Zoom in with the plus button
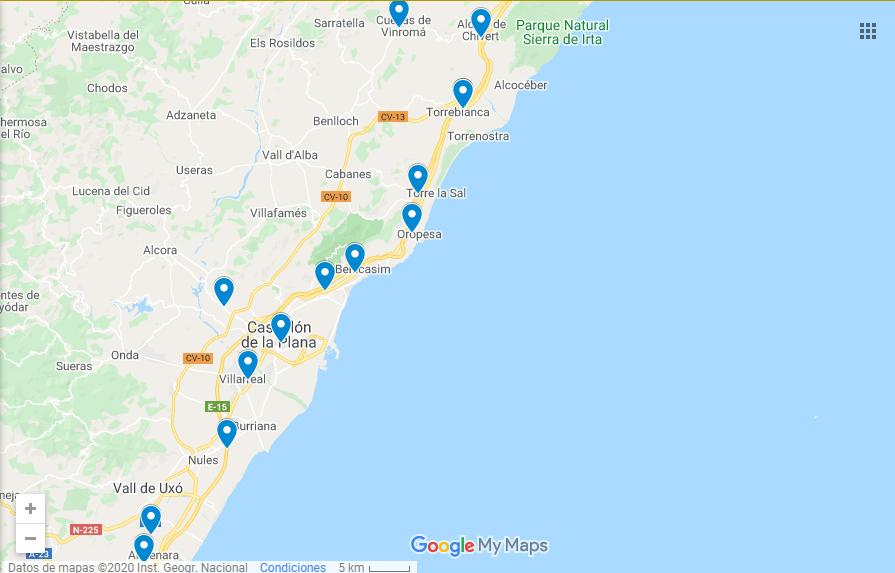This screenshot has width=895, height=573. point(30,509)
